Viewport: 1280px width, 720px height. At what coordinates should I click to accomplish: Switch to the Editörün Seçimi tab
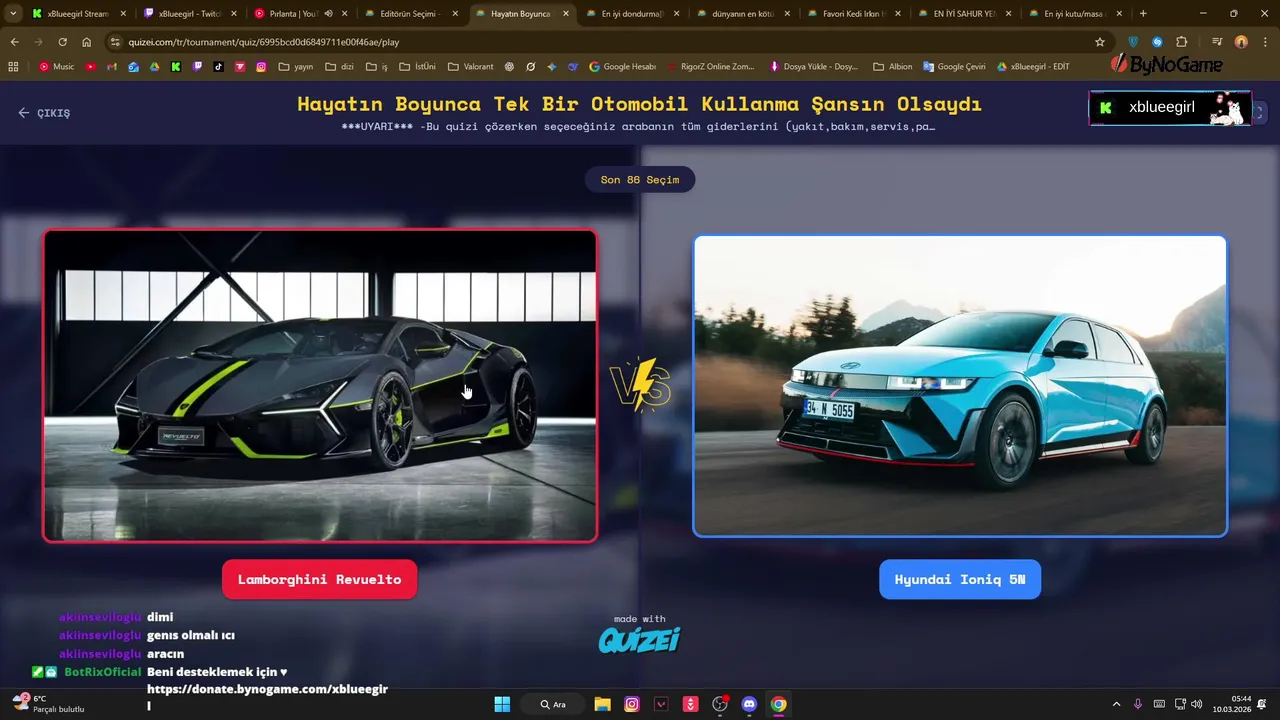411,14
